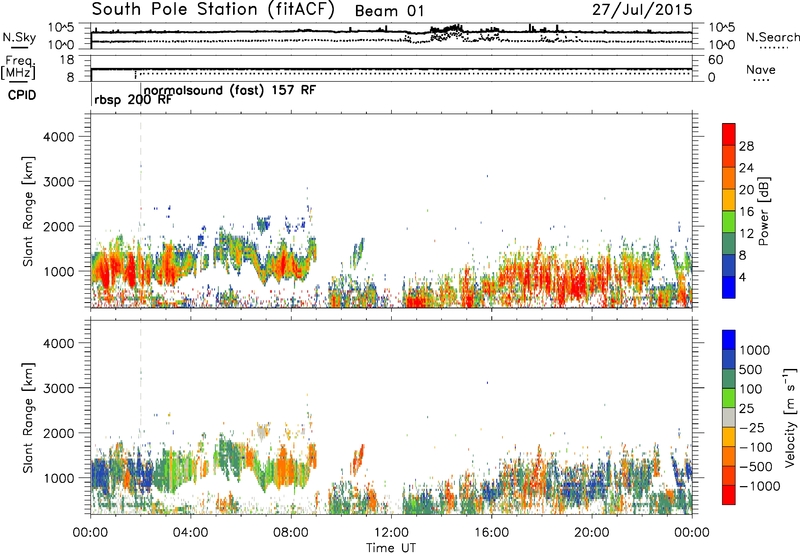Click the noise spike cluster near 14:00
Image resolution: width=800 pixels, height=554 pixels.
pos(446,32)
